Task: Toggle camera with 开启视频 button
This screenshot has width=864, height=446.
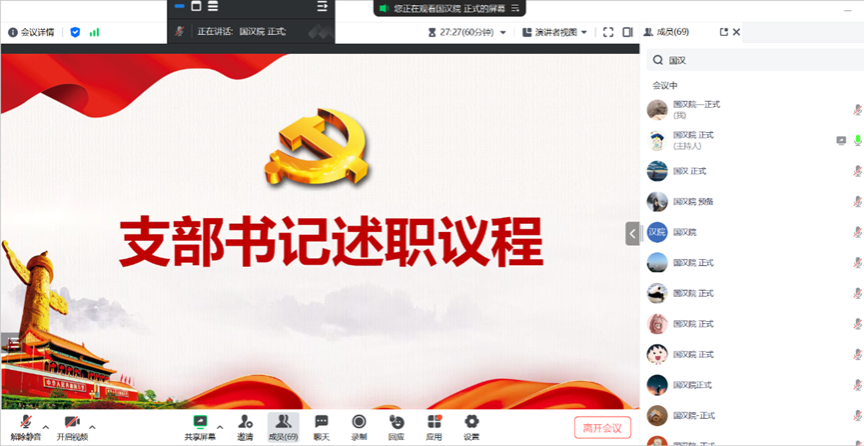Action: click(x=72, y=422)
